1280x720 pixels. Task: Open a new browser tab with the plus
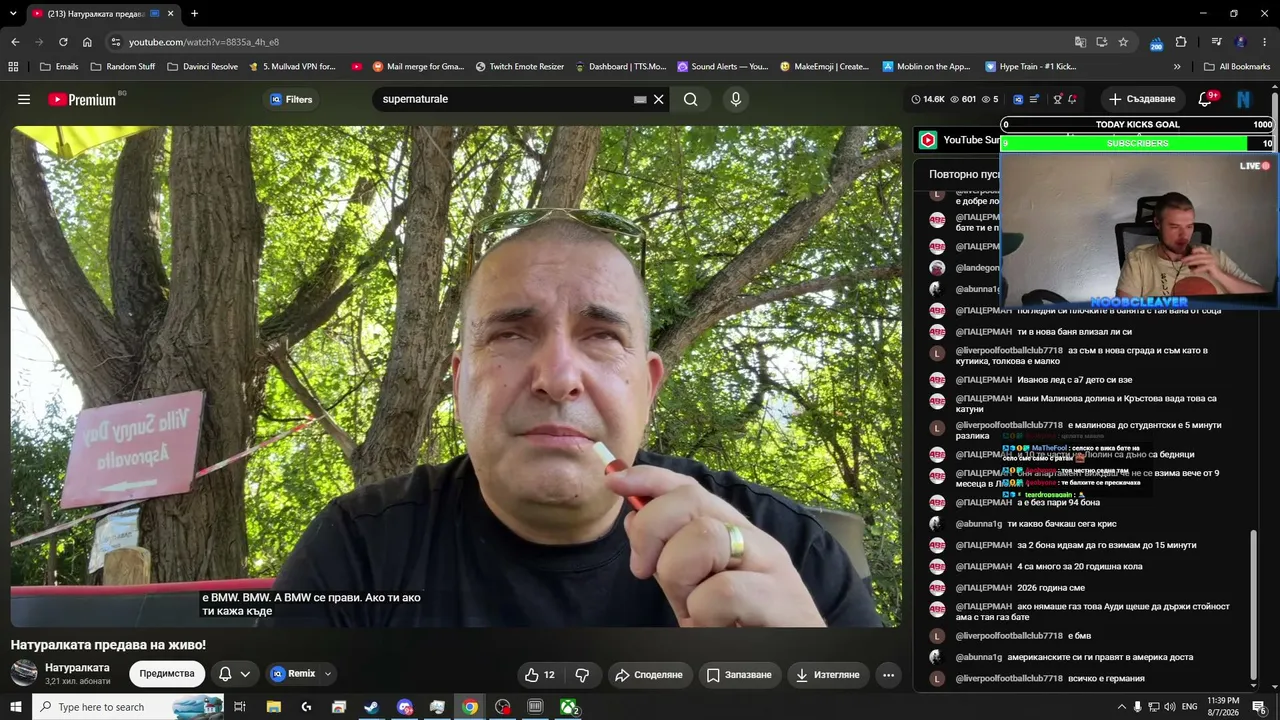click(x=194, y=14)
